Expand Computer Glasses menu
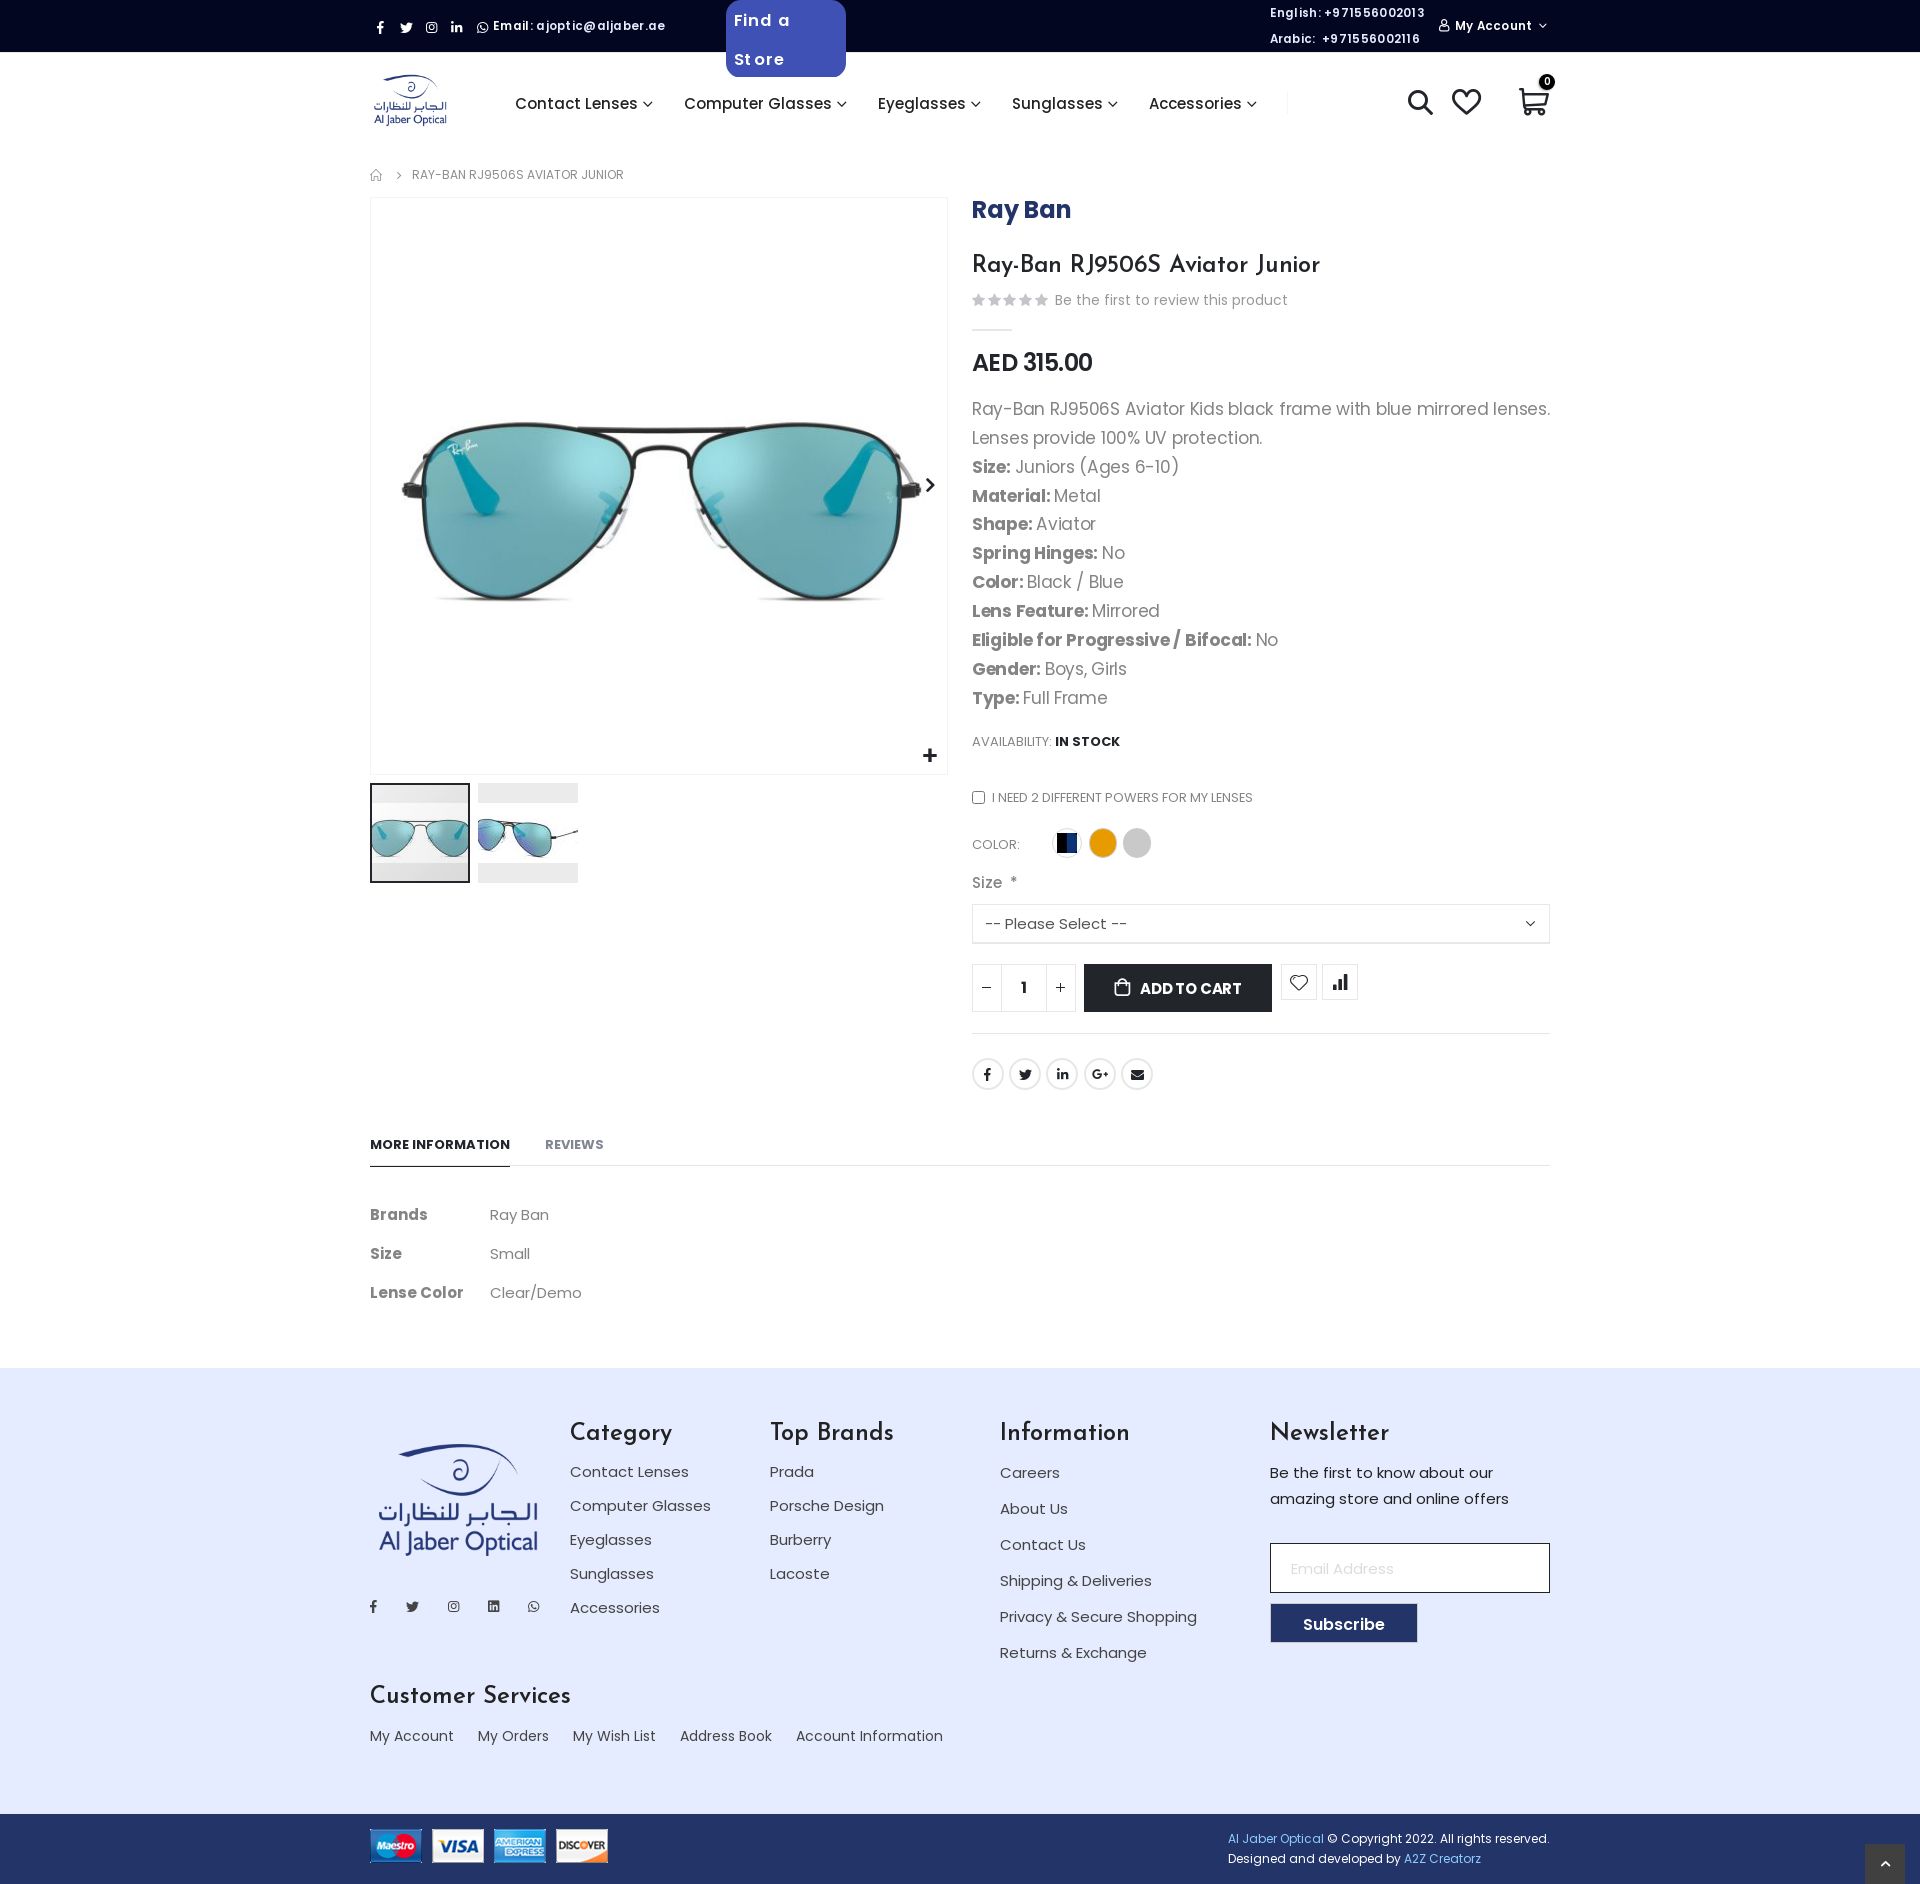The height and width of the screenshot is (1884, 1920). click(x=765, y=103)
